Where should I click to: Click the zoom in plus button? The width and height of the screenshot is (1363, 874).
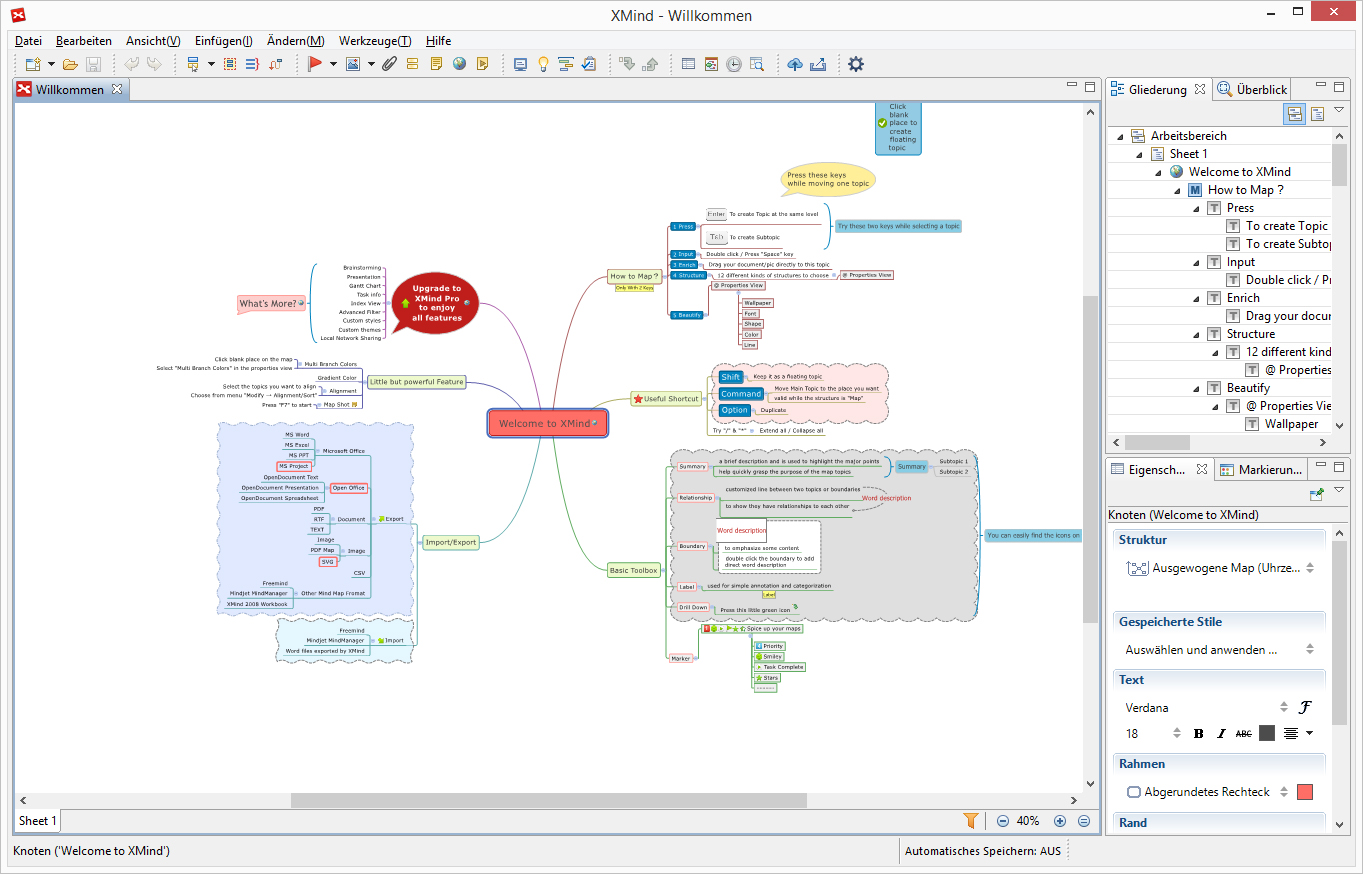point(1060,821)
